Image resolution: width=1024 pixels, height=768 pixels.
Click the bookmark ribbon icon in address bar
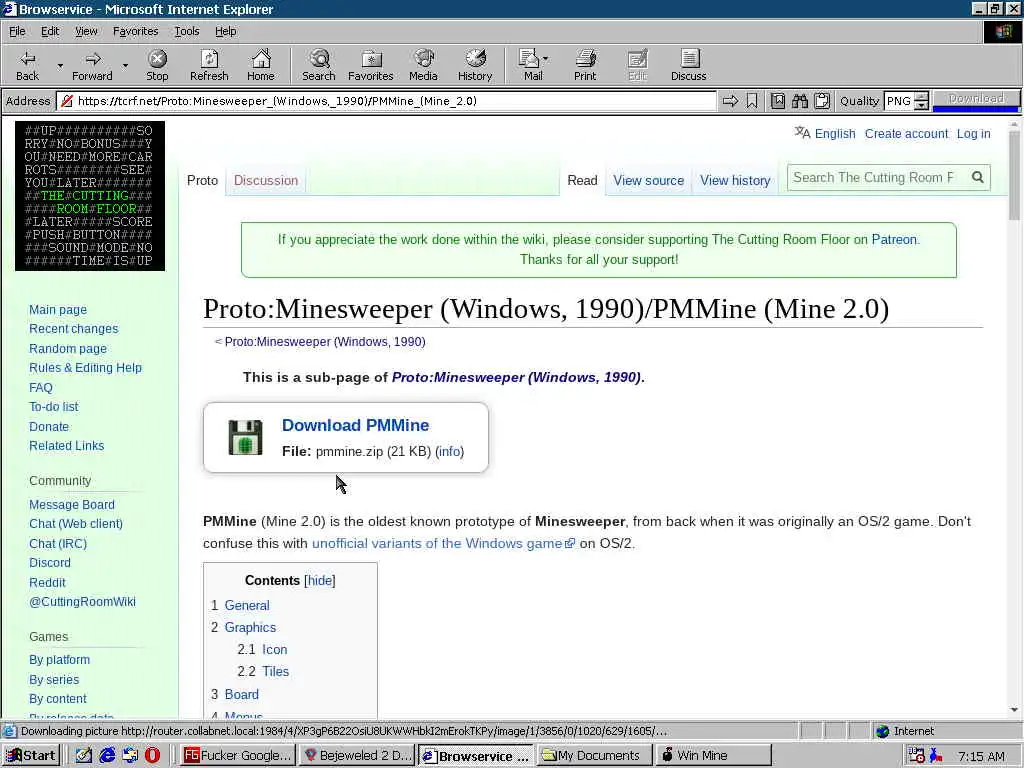pos(752,101)
